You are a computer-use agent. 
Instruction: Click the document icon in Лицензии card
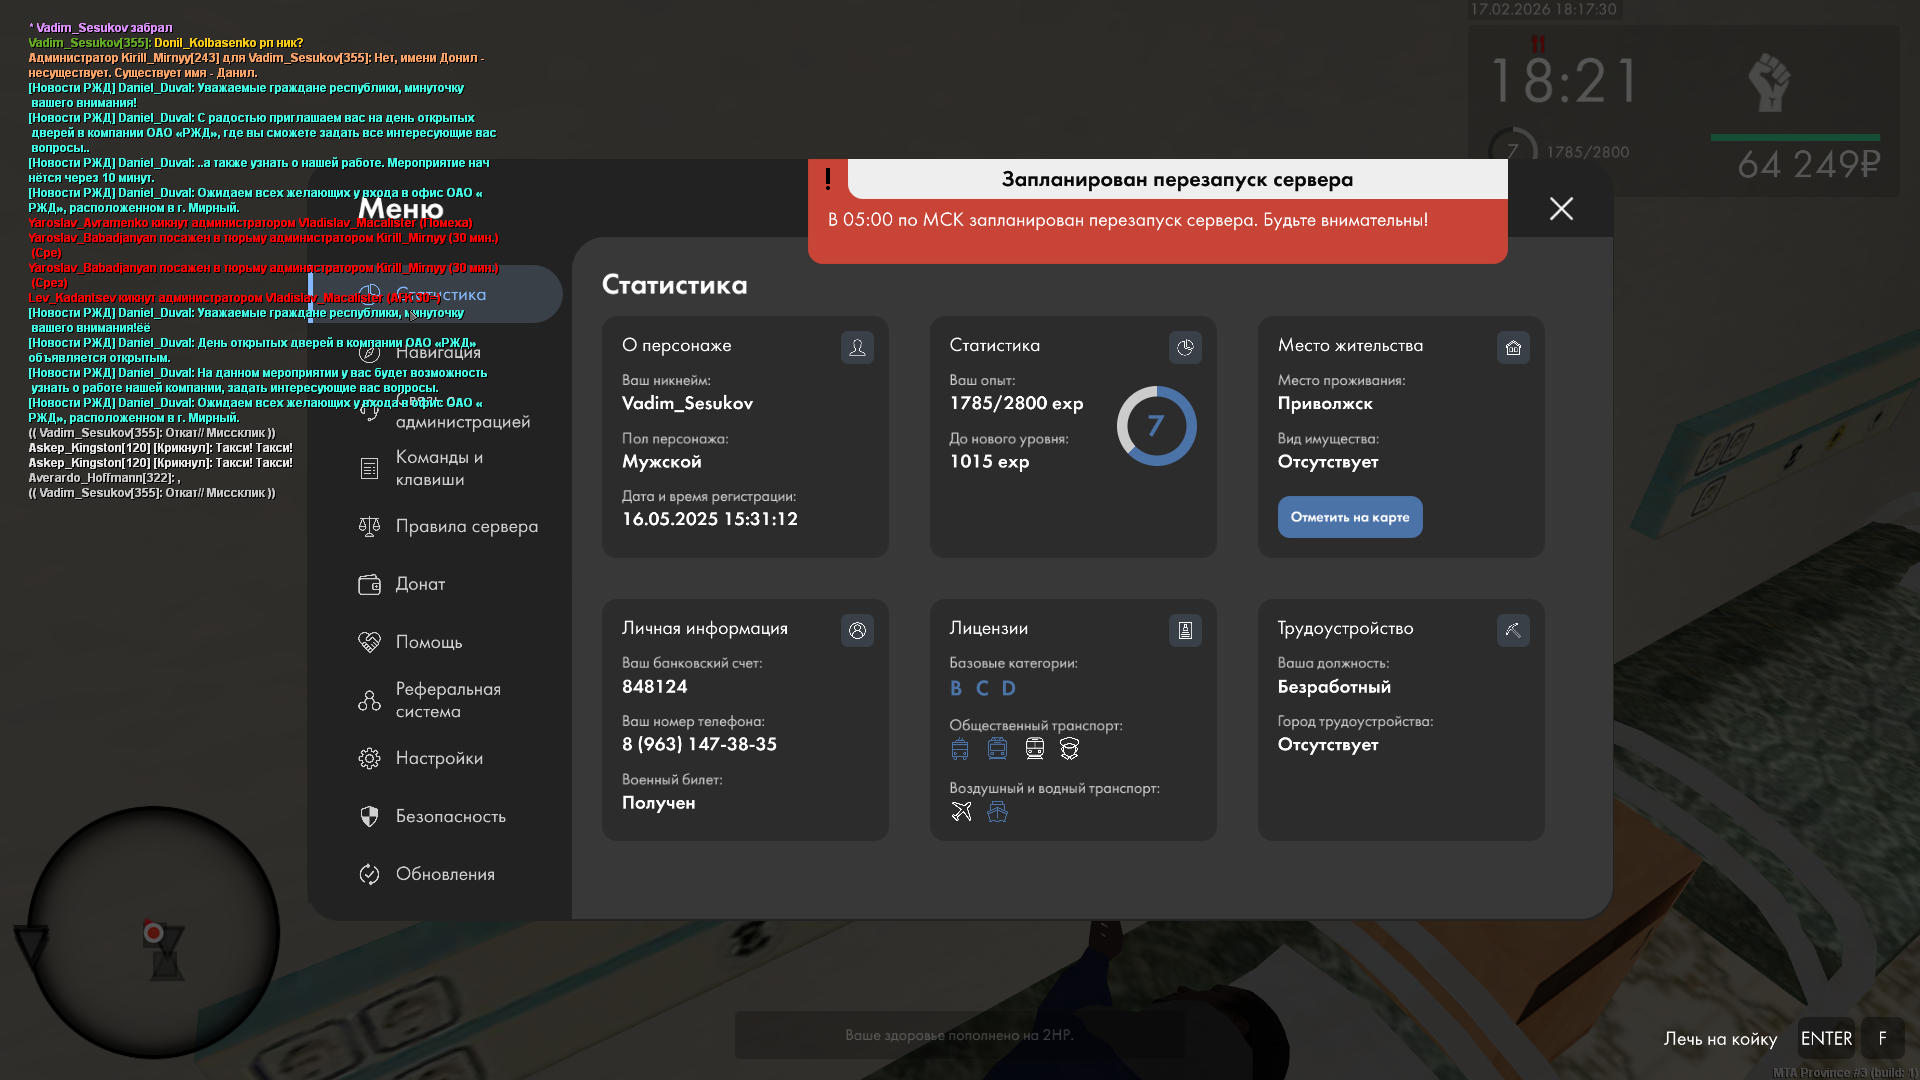[x=1185, y=630]
